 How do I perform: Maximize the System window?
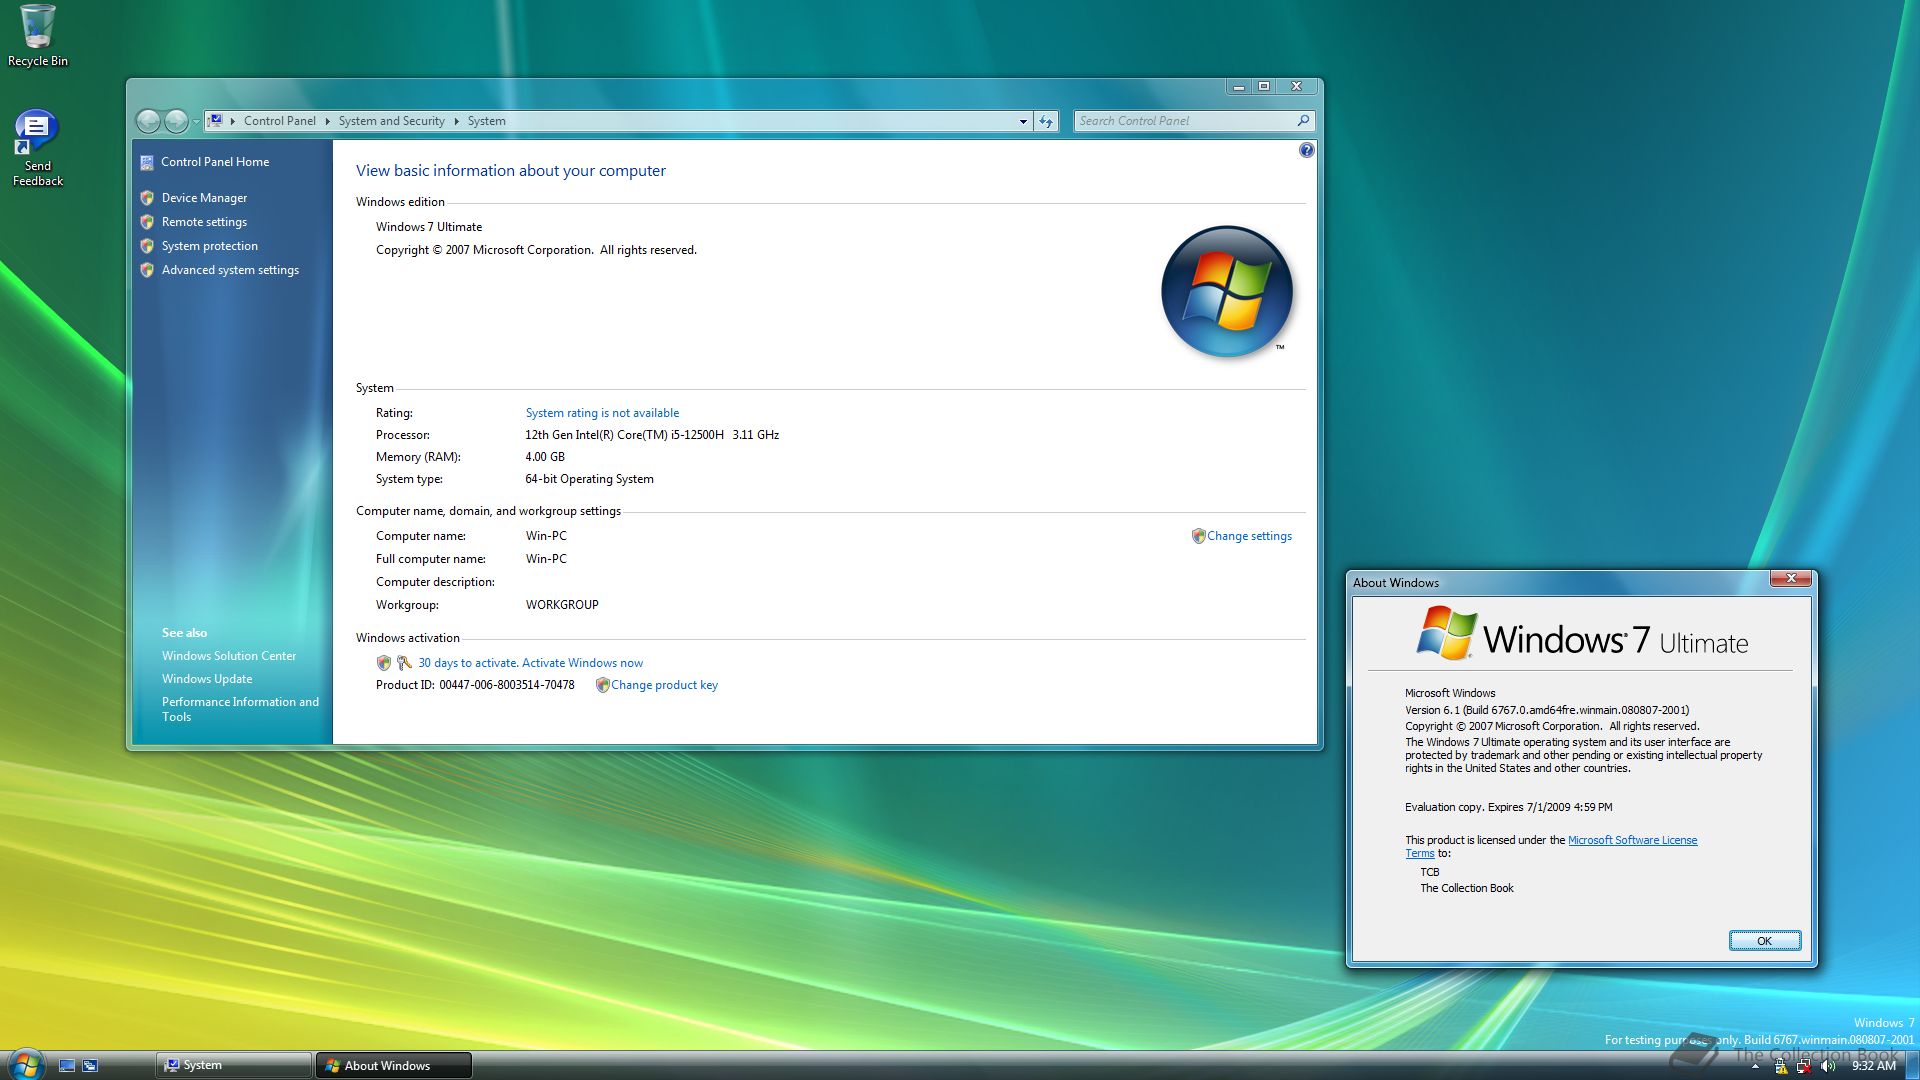[x=1264, y=87]
